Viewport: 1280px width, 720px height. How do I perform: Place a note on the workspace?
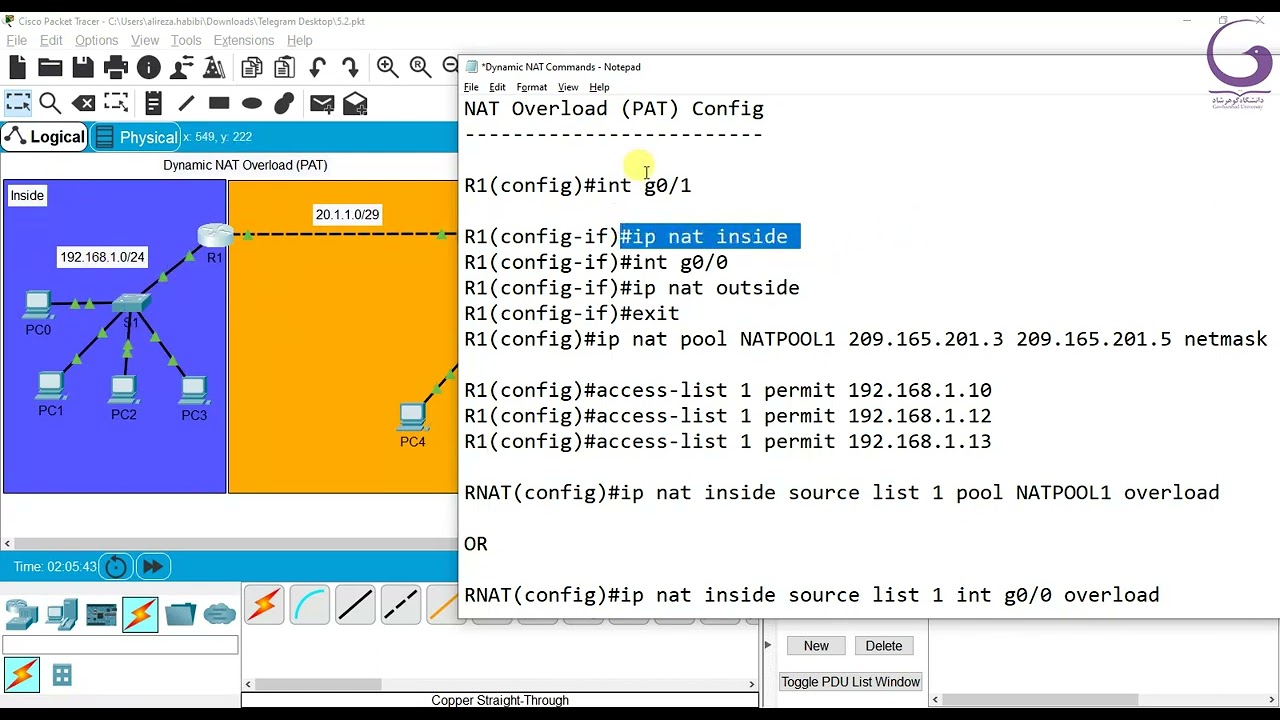(153, 103)
